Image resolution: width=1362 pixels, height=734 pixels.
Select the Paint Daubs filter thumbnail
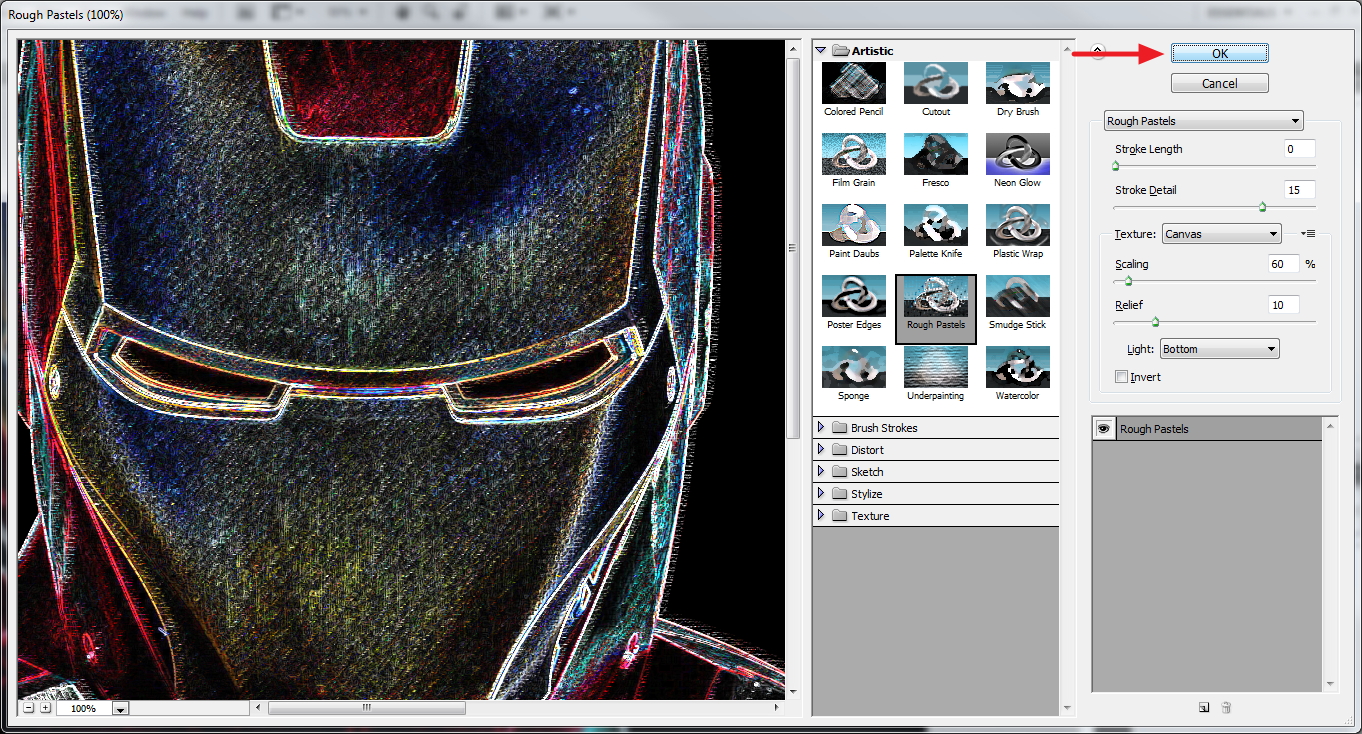coord(854,225)
